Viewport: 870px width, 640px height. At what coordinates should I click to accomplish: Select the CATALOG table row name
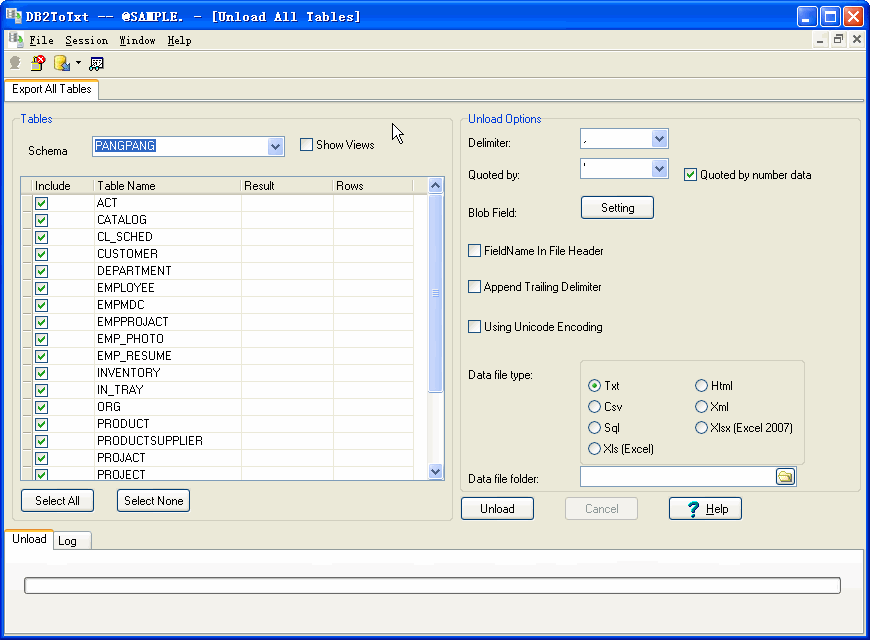122,220
